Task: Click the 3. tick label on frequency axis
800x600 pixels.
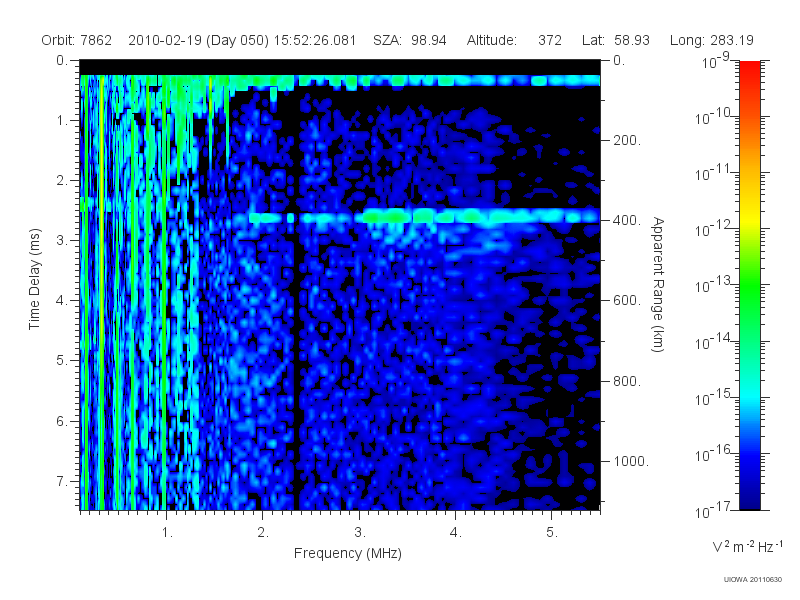Action: pos(360,533)
